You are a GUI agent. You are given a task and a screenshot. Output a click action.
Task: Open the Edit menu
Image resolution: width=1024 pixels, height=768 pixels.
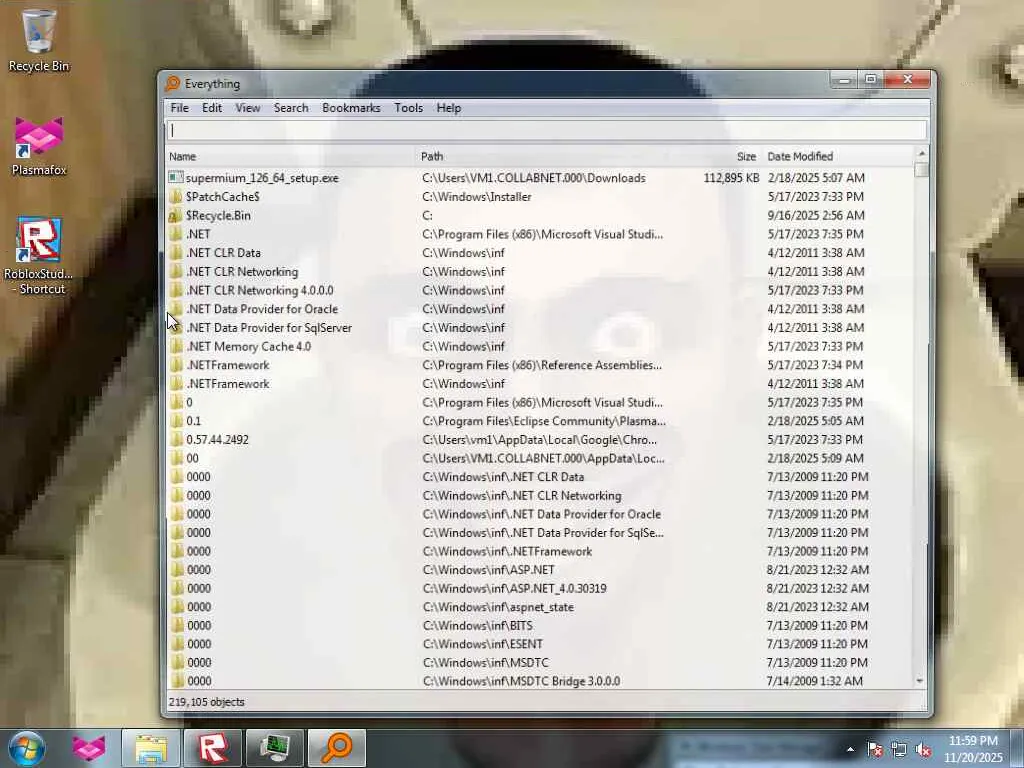point(212,108)
